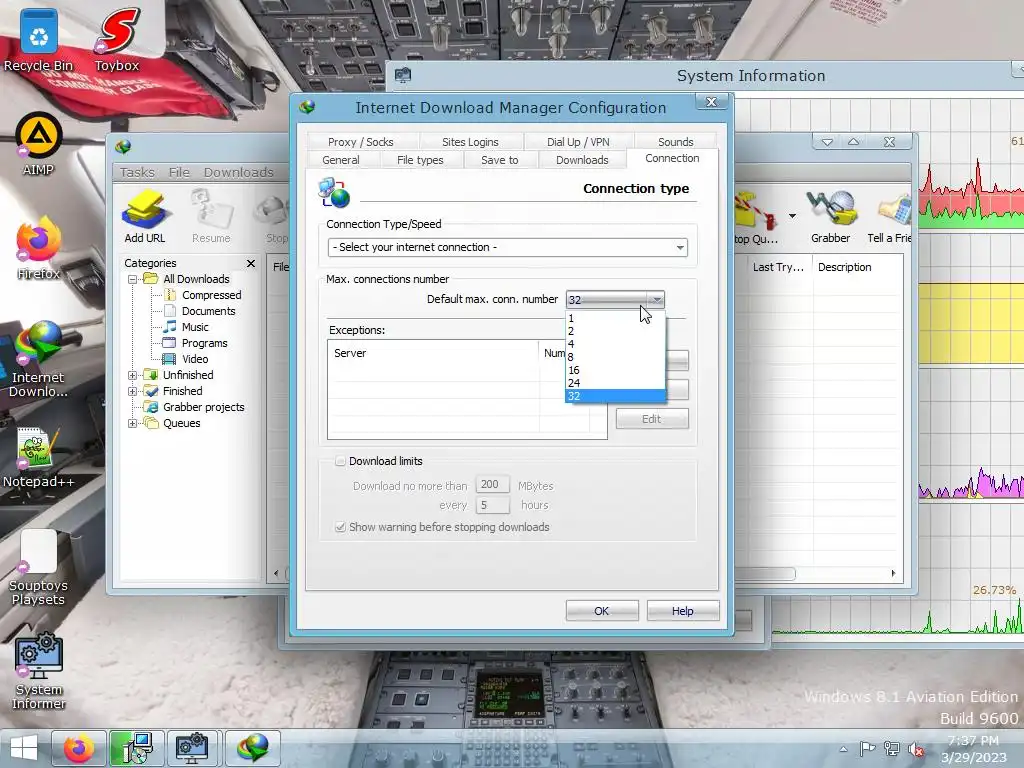Image resolution: width=1024 pixels, height=768 pixels.
Task: Open the File menu in IDM
Action: click(179, 172)
